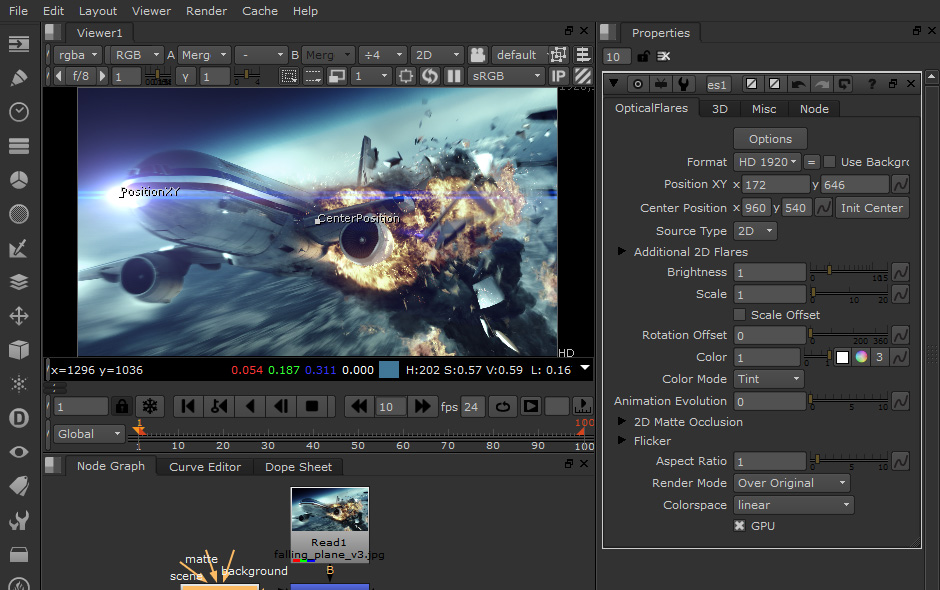Pause viewer updates with pause icon
The height and width of the screenshot is (590, 940).
click(454, 76)
